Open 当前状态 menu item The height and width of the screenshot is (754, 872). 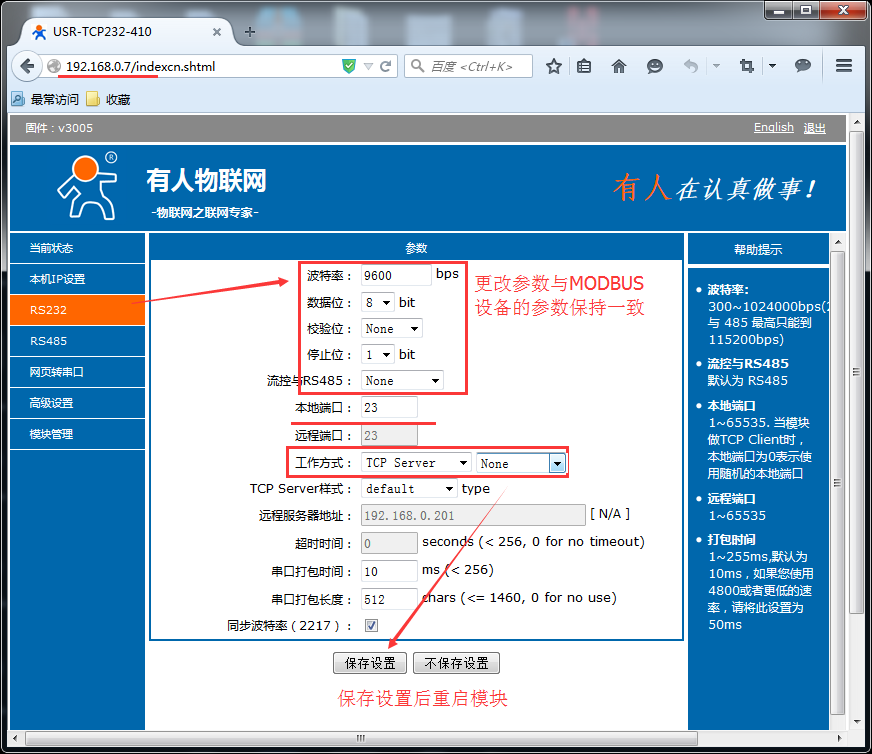[x=77, y=248]
